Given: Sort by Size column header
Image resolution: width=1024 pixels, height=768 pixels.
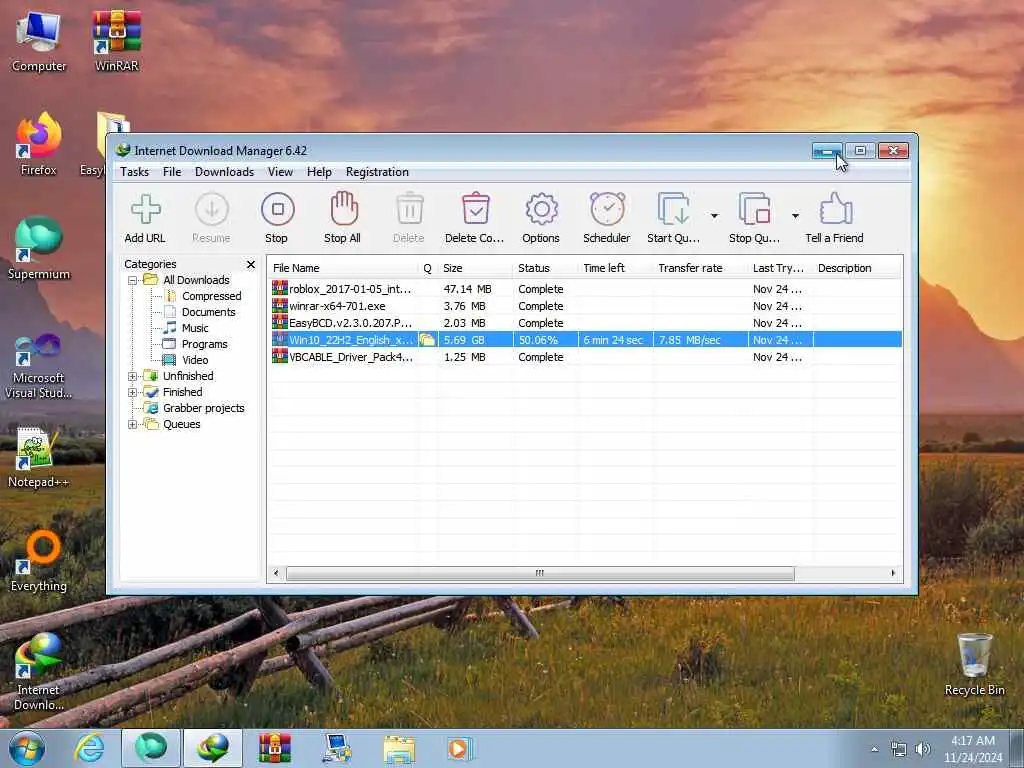Looking at the screenshot, I should (475, 268).
